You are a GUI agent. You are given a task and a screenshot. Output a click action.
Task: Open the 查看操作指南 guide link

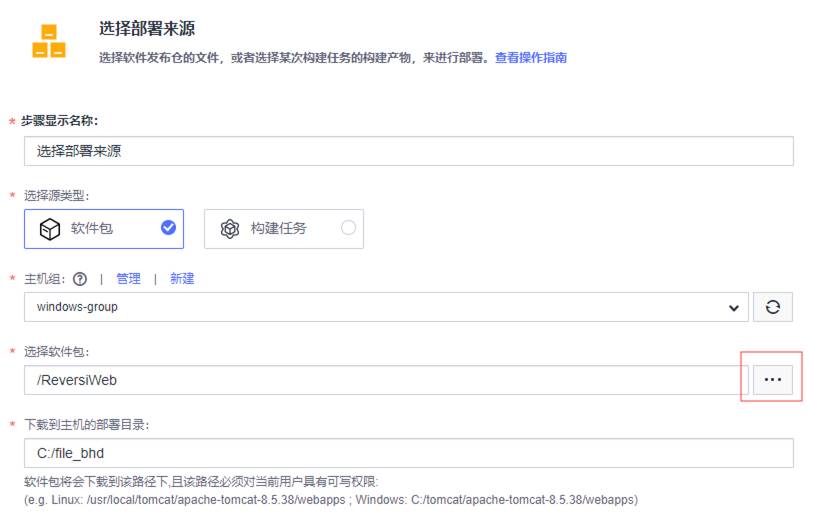coord(530,58)
